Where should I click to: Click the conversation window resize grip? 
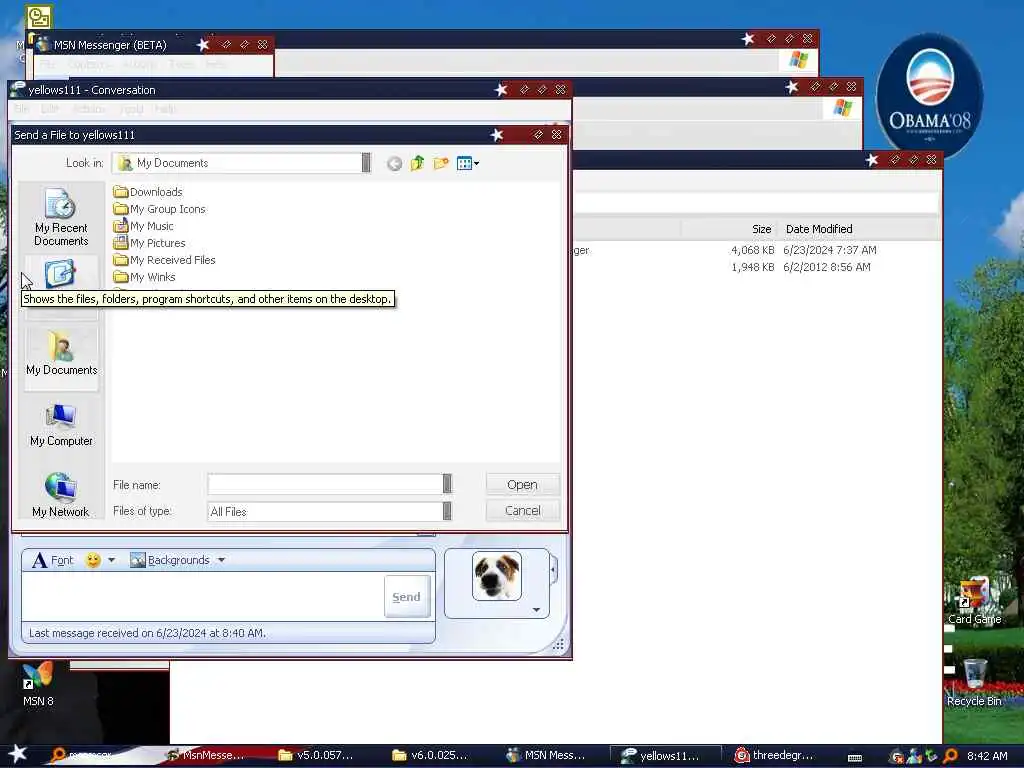click(558, 645)
